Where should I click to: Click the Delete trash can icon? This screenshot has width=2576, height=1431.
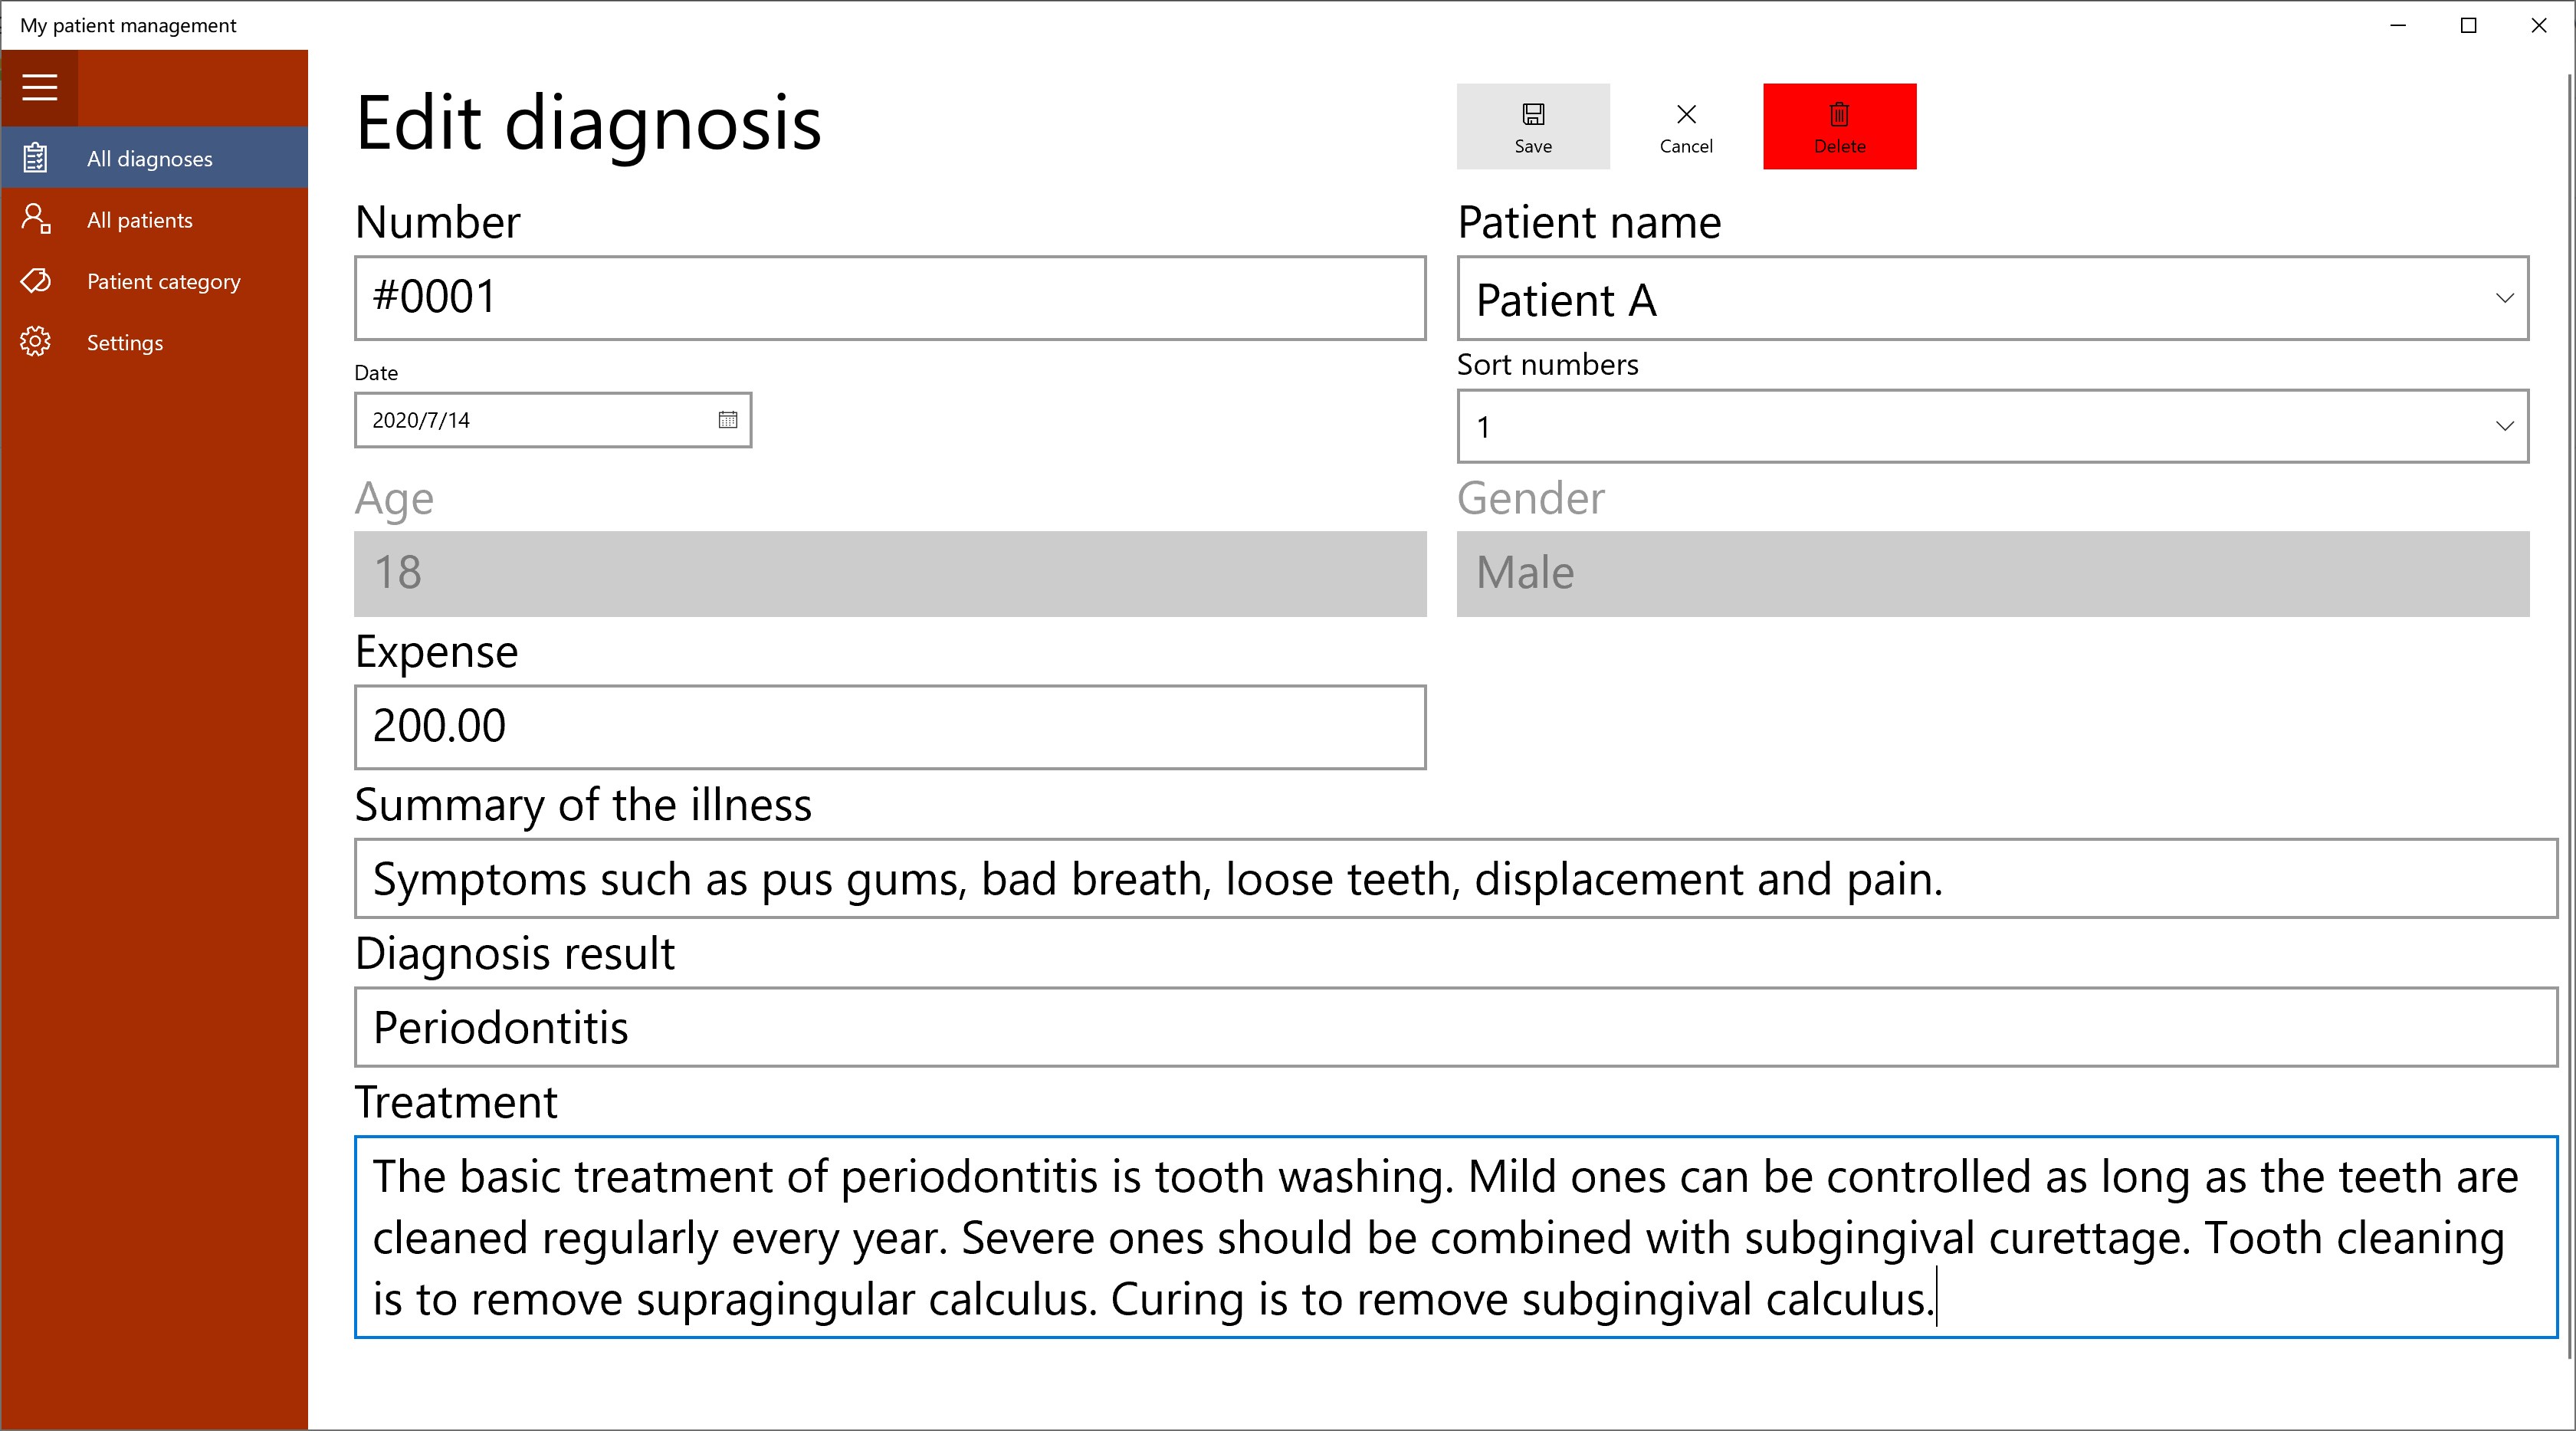point(1839,114)
